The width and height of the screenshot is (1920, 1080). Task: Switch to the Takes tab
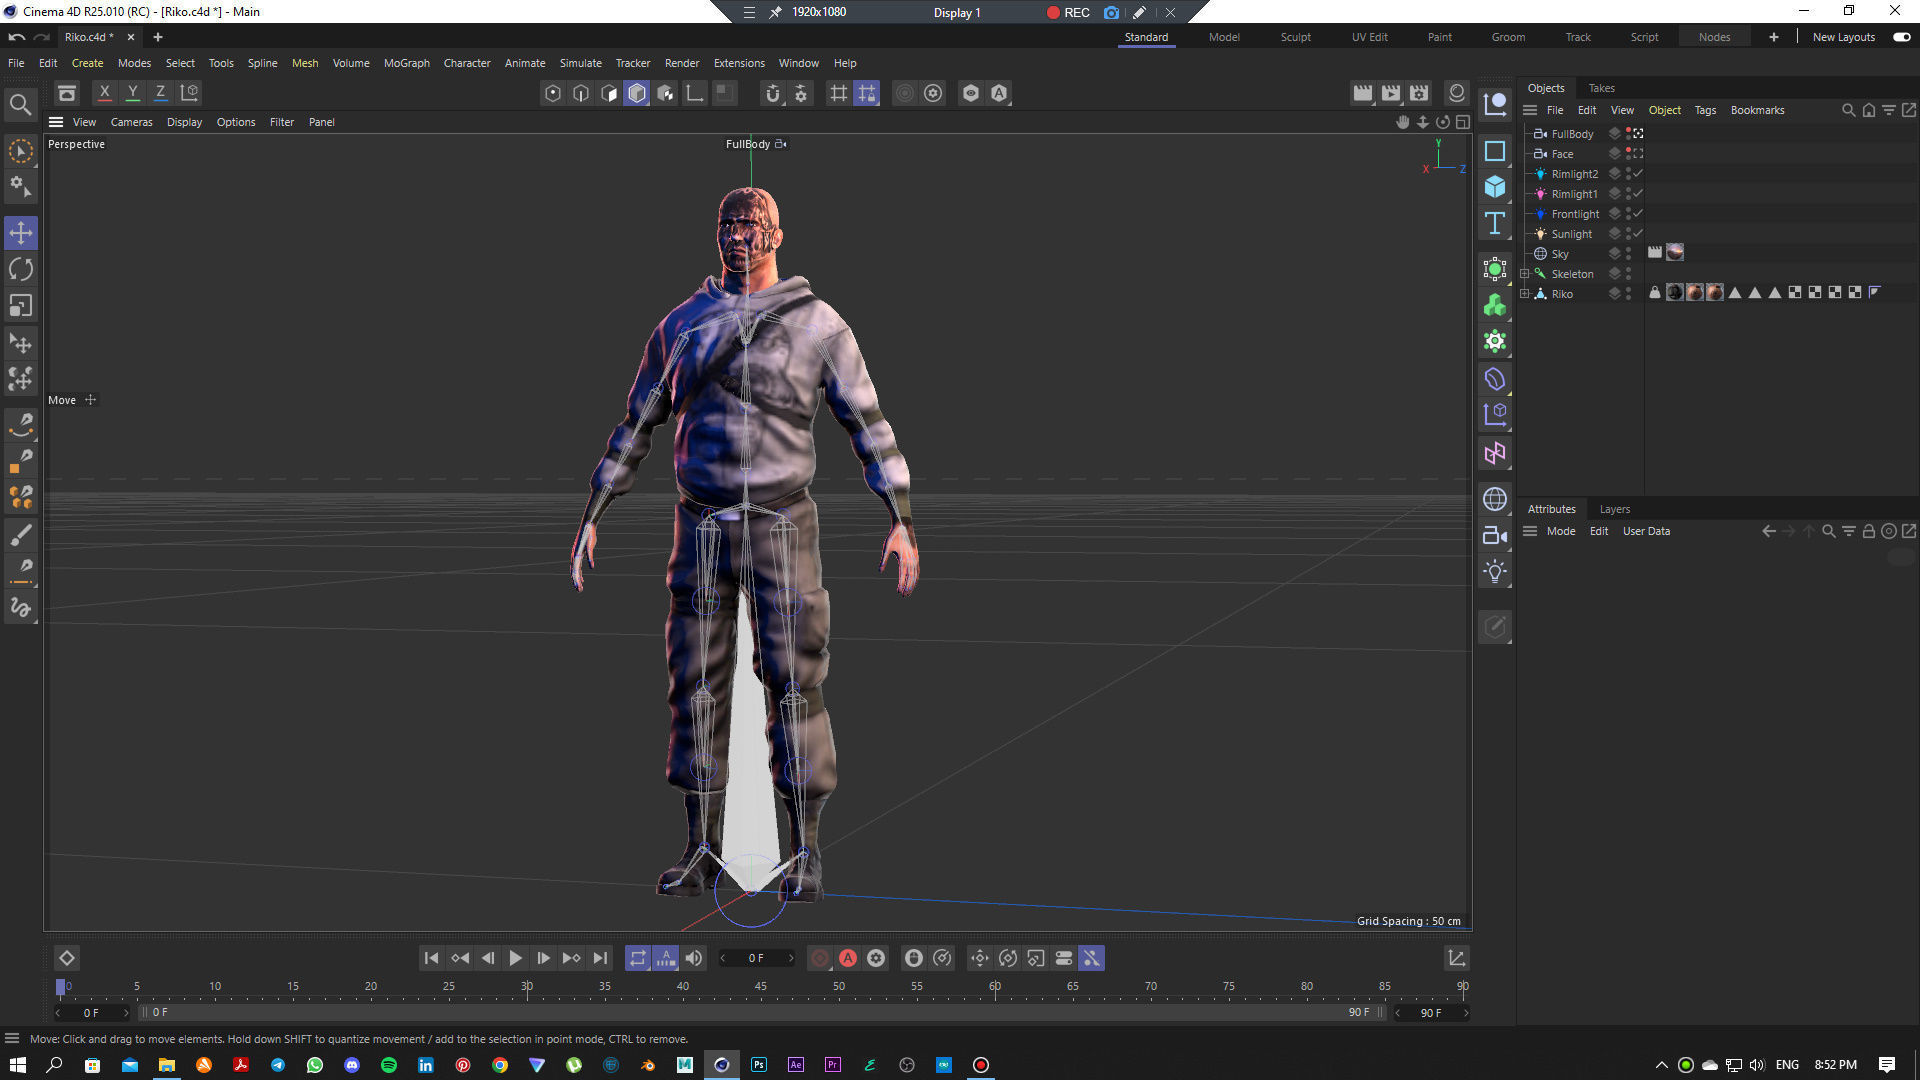(1601, 88)
